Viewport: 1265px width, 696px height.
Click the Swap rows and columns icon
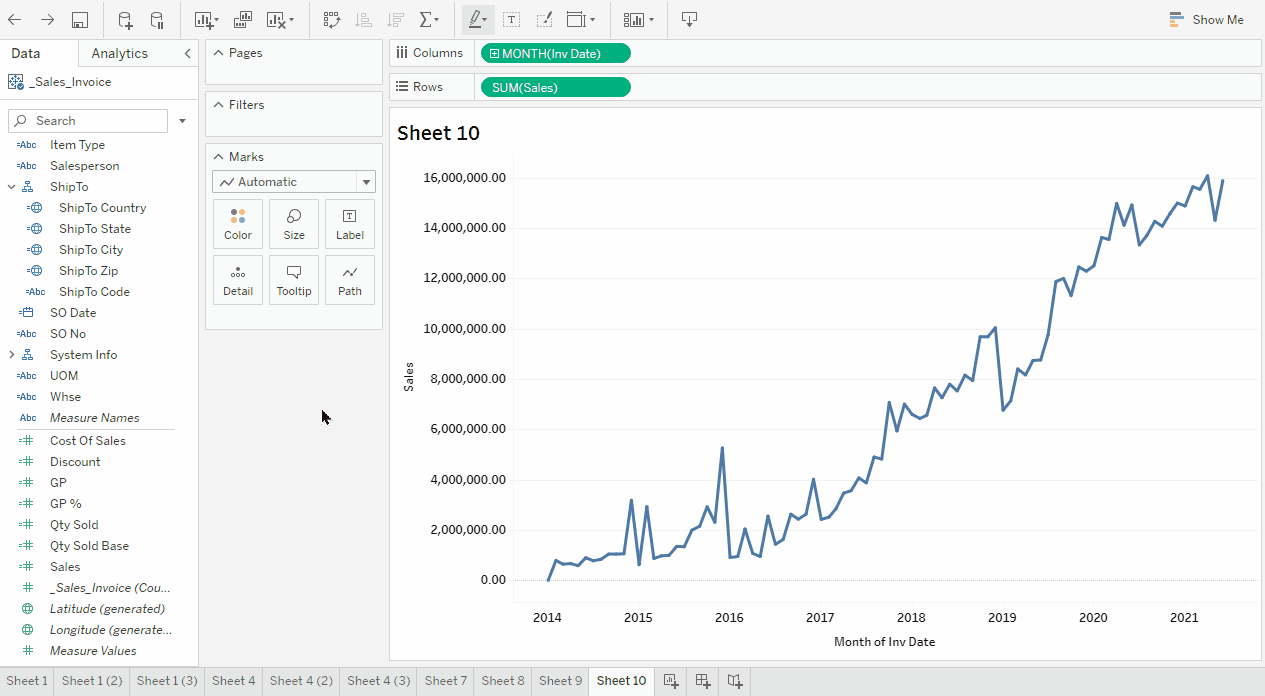(x=332, y=20)
